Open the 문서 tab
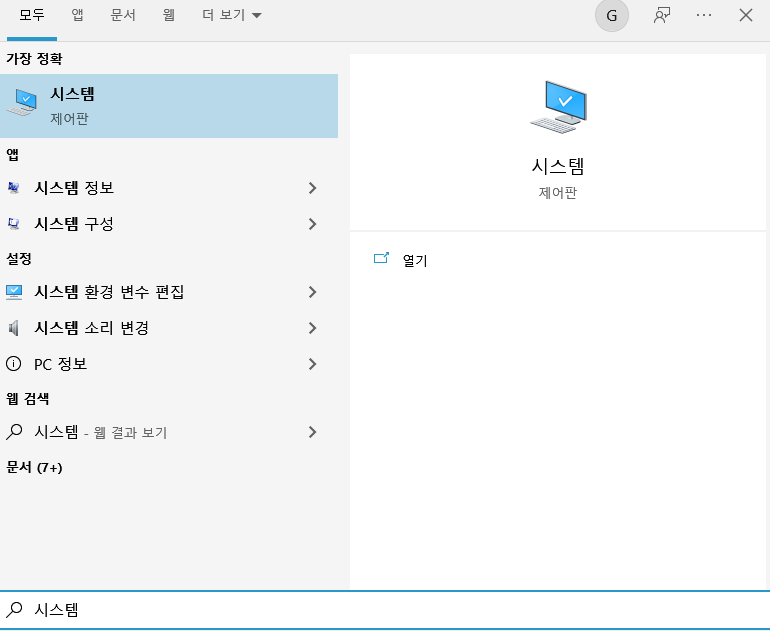Viewport: 770px width, 631px height. click(123, 15)
